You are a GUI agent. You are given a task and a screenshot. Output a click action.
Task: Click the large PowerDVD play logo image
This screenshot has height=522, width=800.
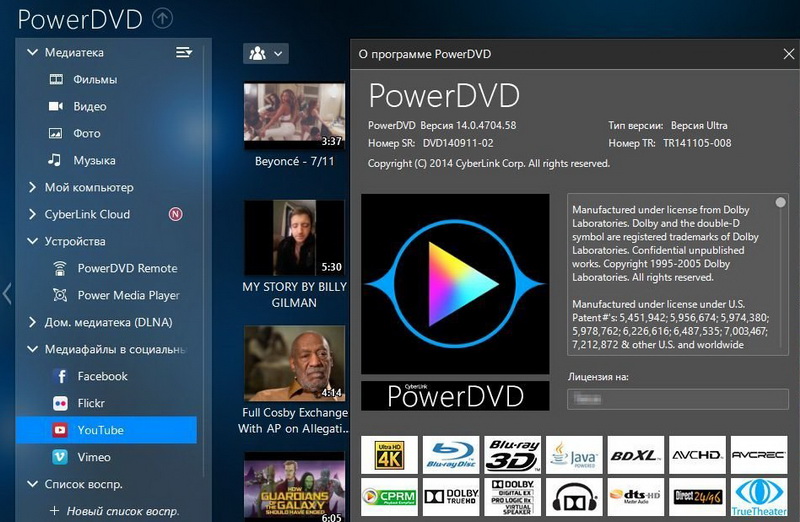[x=455, y=284]
